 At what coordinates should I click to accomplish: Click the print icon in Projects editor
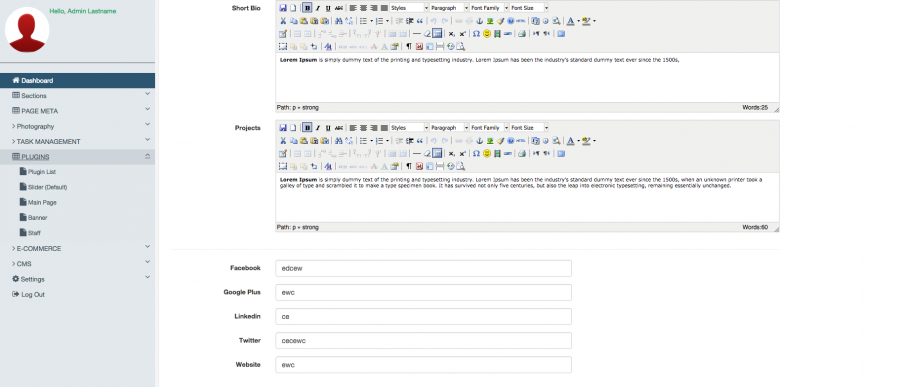(522, 153)
